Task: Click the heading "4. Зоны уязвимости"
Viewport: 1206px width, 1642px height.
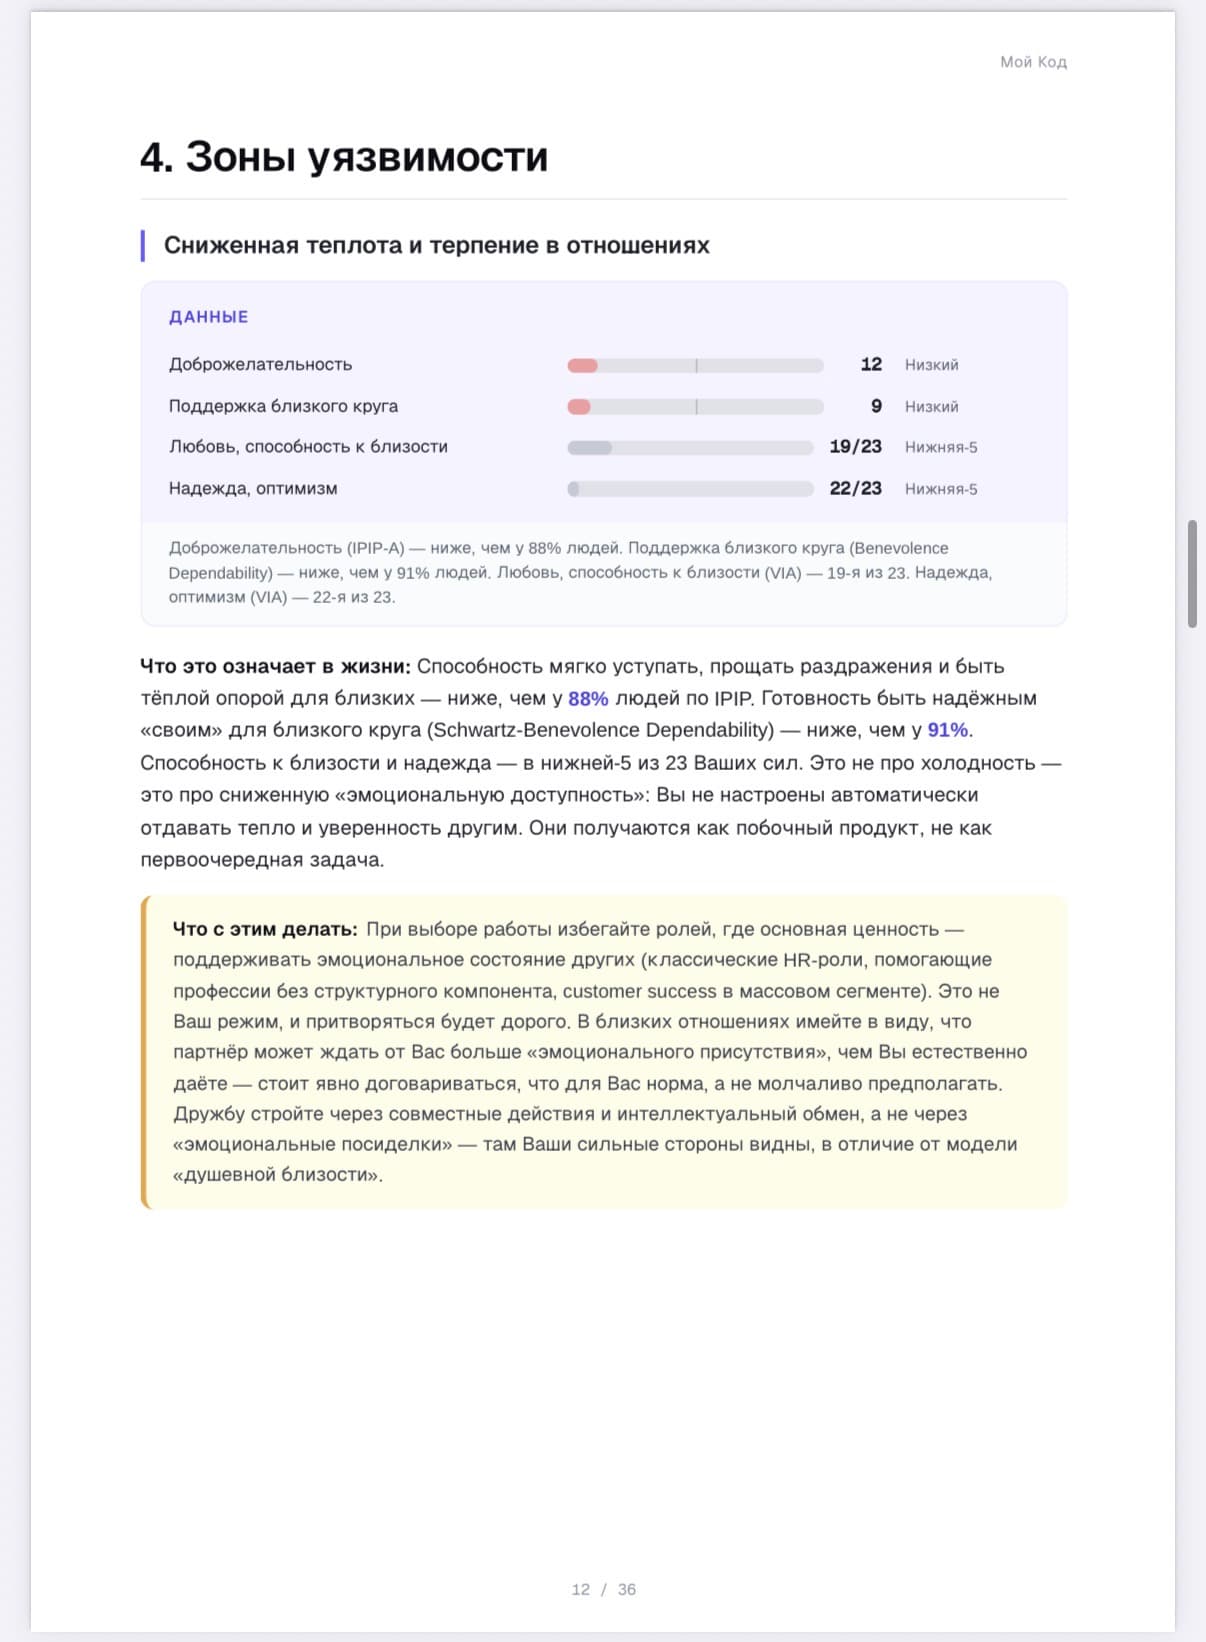Action: (344, 157)
